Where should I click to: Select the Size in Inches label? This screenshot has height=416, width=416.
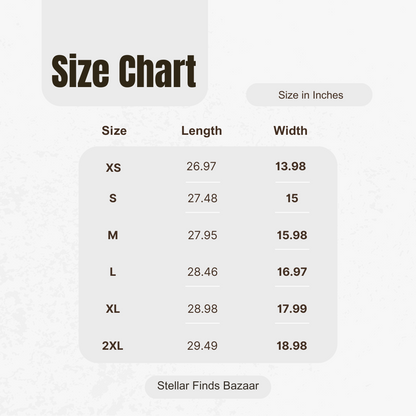coord(311,95)
